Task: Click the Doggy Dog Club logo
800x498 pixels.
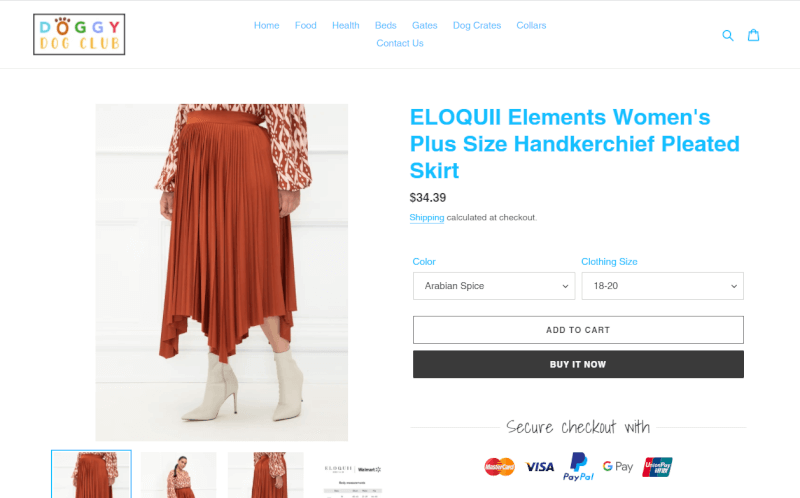Action: 79,34
